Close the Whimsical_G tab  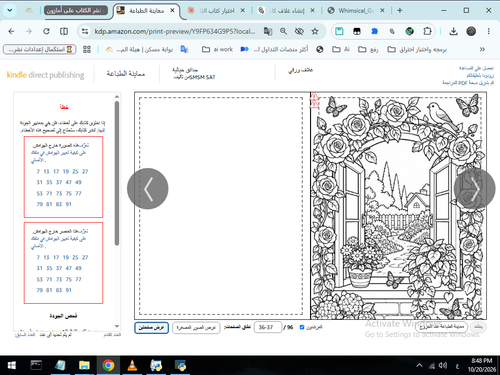pyautogui.click(x=382, y=10)
